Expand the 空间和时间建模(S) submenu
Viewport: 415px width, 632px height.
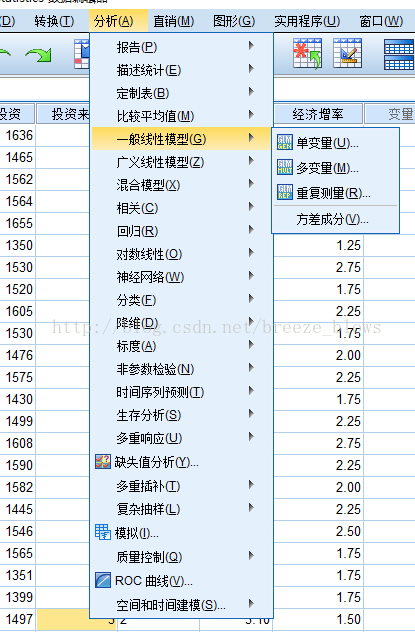click(x=182, y=605)
